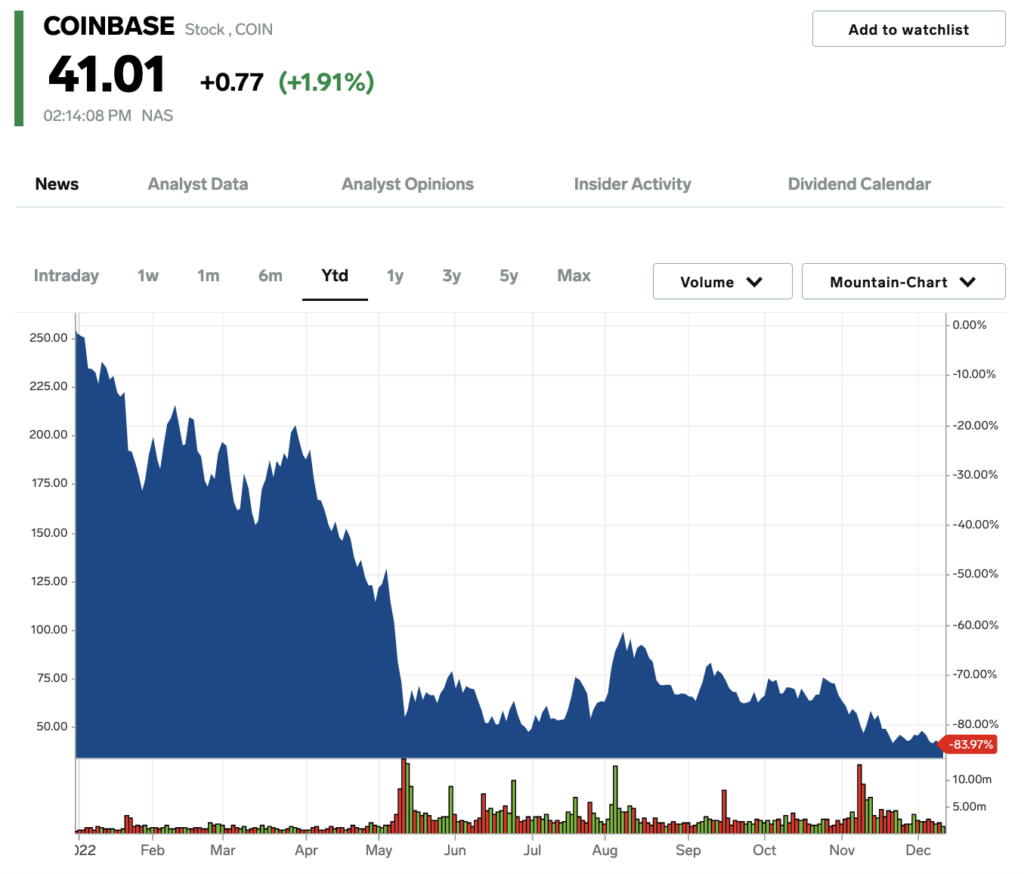Open the Analyst Opinions tab
The height and width of the screenshot is (874, 1024).
pos(408,184)
